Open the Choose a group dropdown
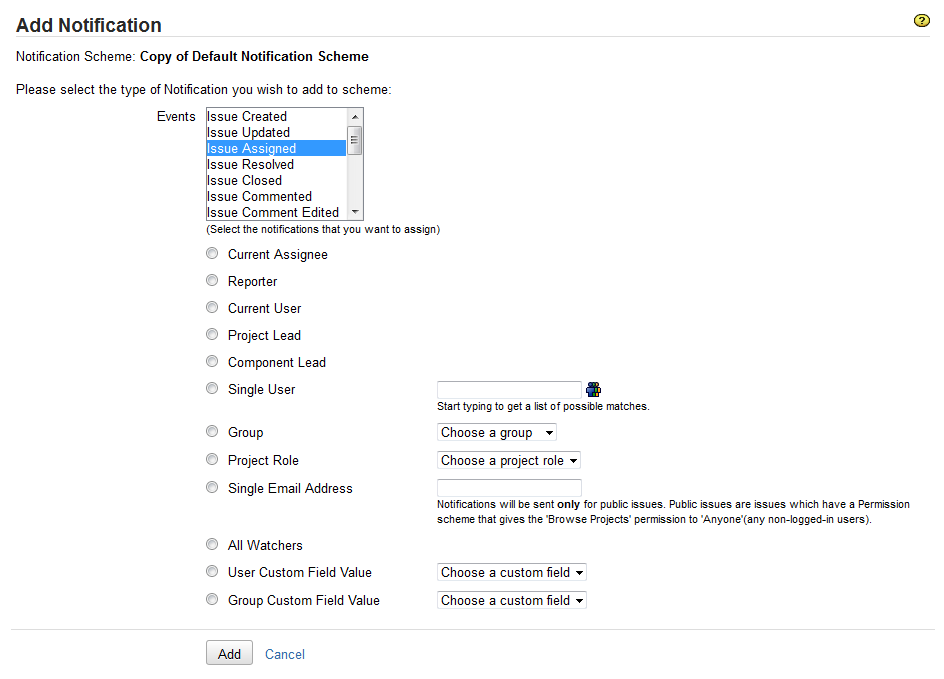The height and width of the screenshot is (679, 944). point(497,433)
